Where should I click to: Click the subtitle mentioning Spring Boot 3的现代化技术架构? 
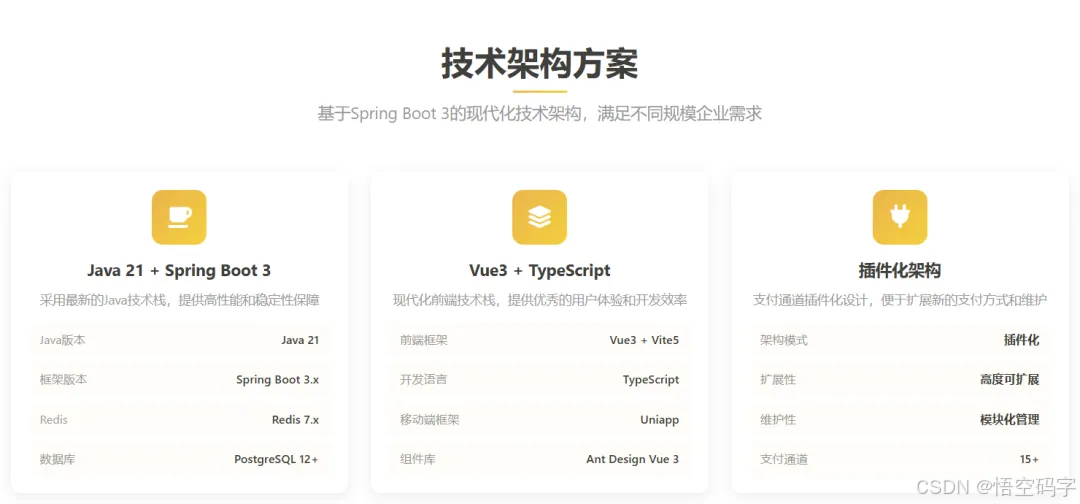point(539,114)
